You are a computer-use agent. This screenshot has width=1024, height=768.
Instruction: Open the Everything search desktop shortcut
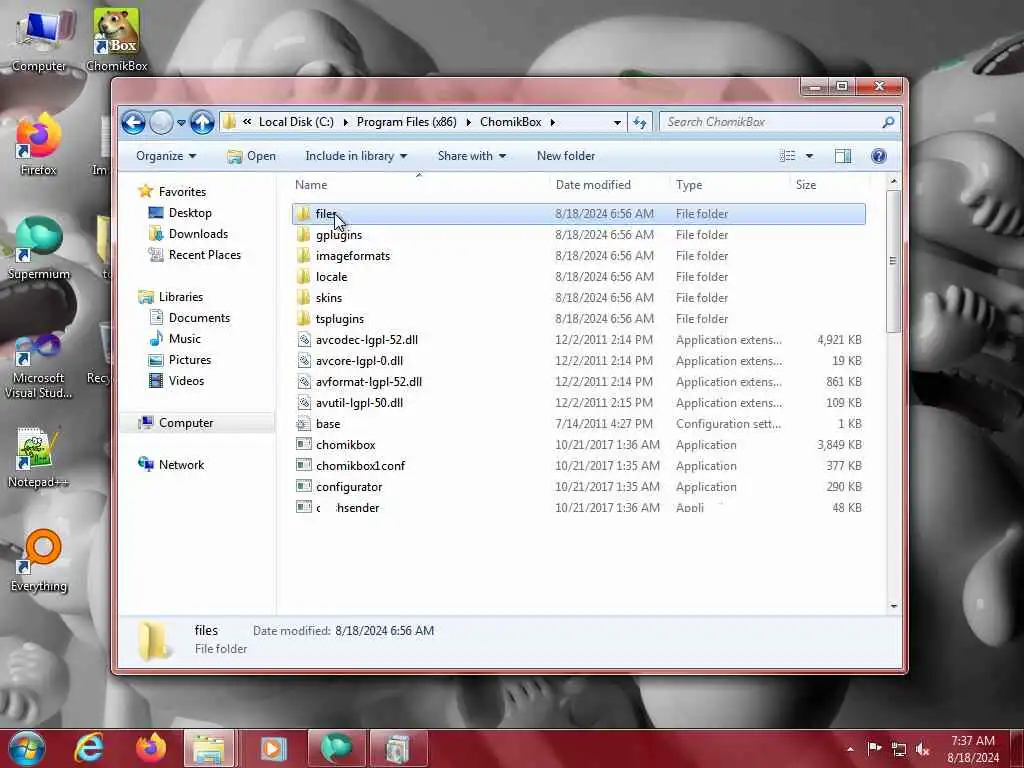[39, 560]
